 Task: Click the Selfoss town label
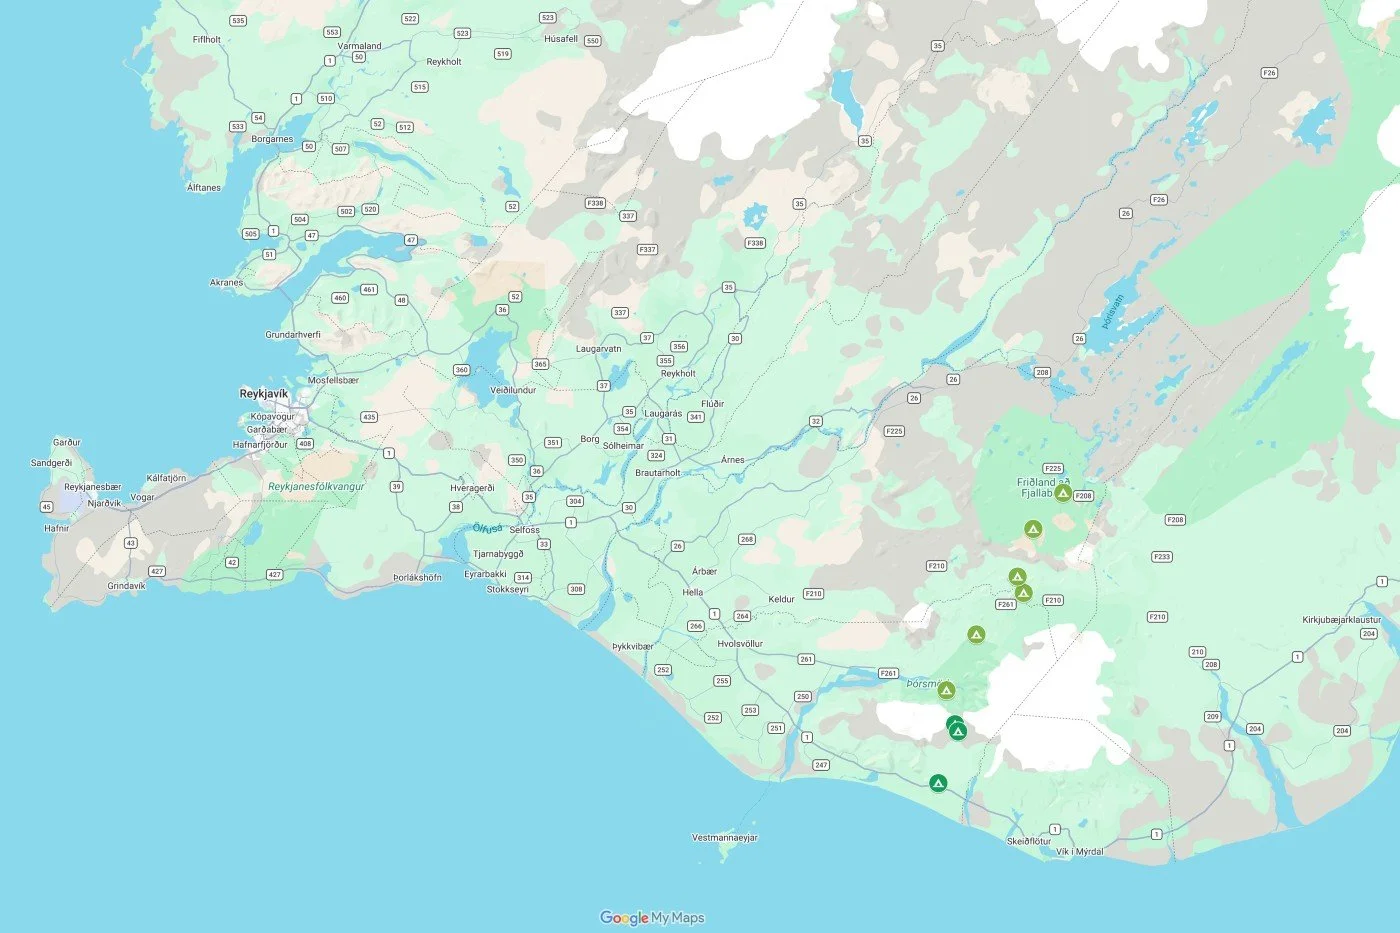point(524,530)
